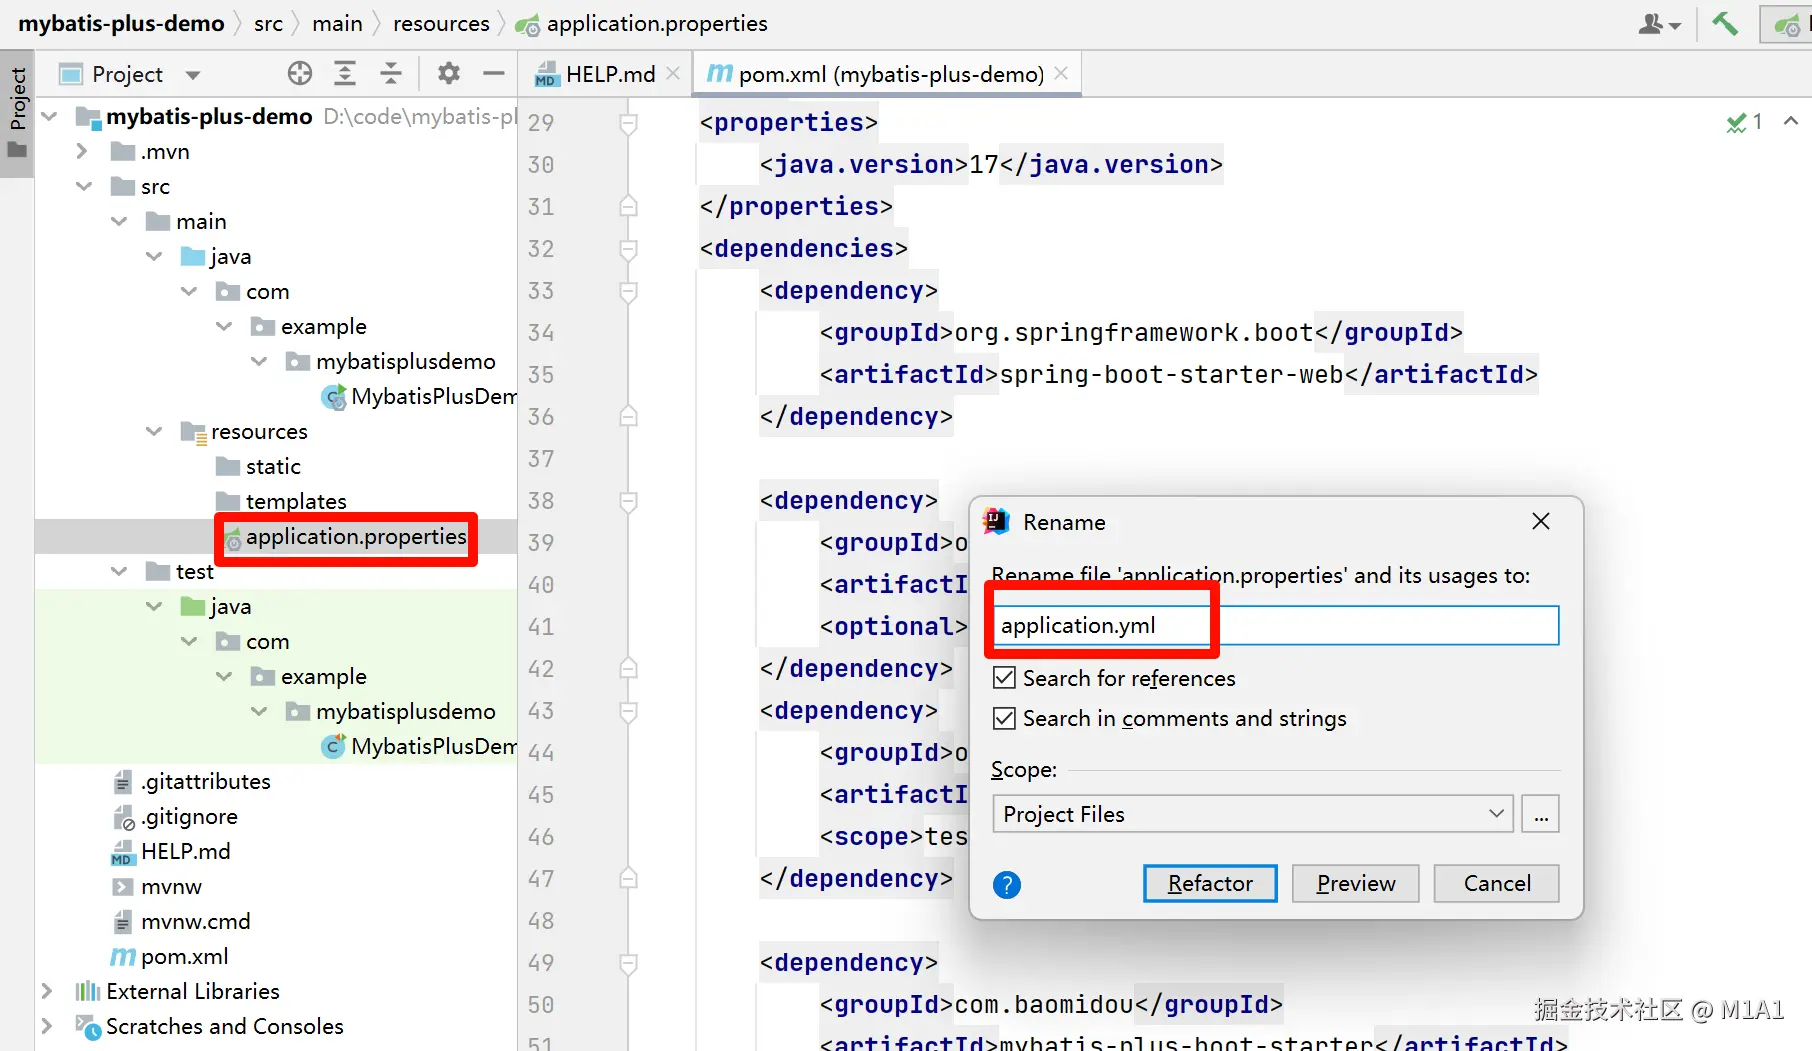Screen dimensions: 1812x1051
Task: Open the Scope Project Files dropdown
Action: point(1253,814)
